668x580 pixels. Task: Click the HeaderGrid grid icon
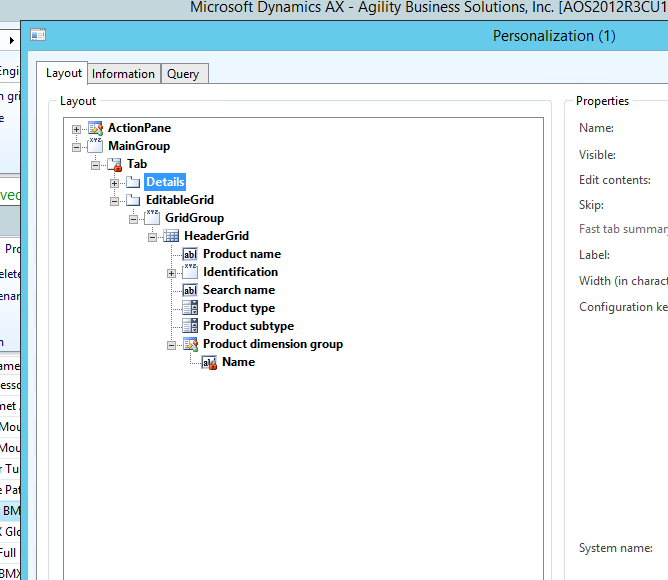pyautogui.click(x=171, y=236)
